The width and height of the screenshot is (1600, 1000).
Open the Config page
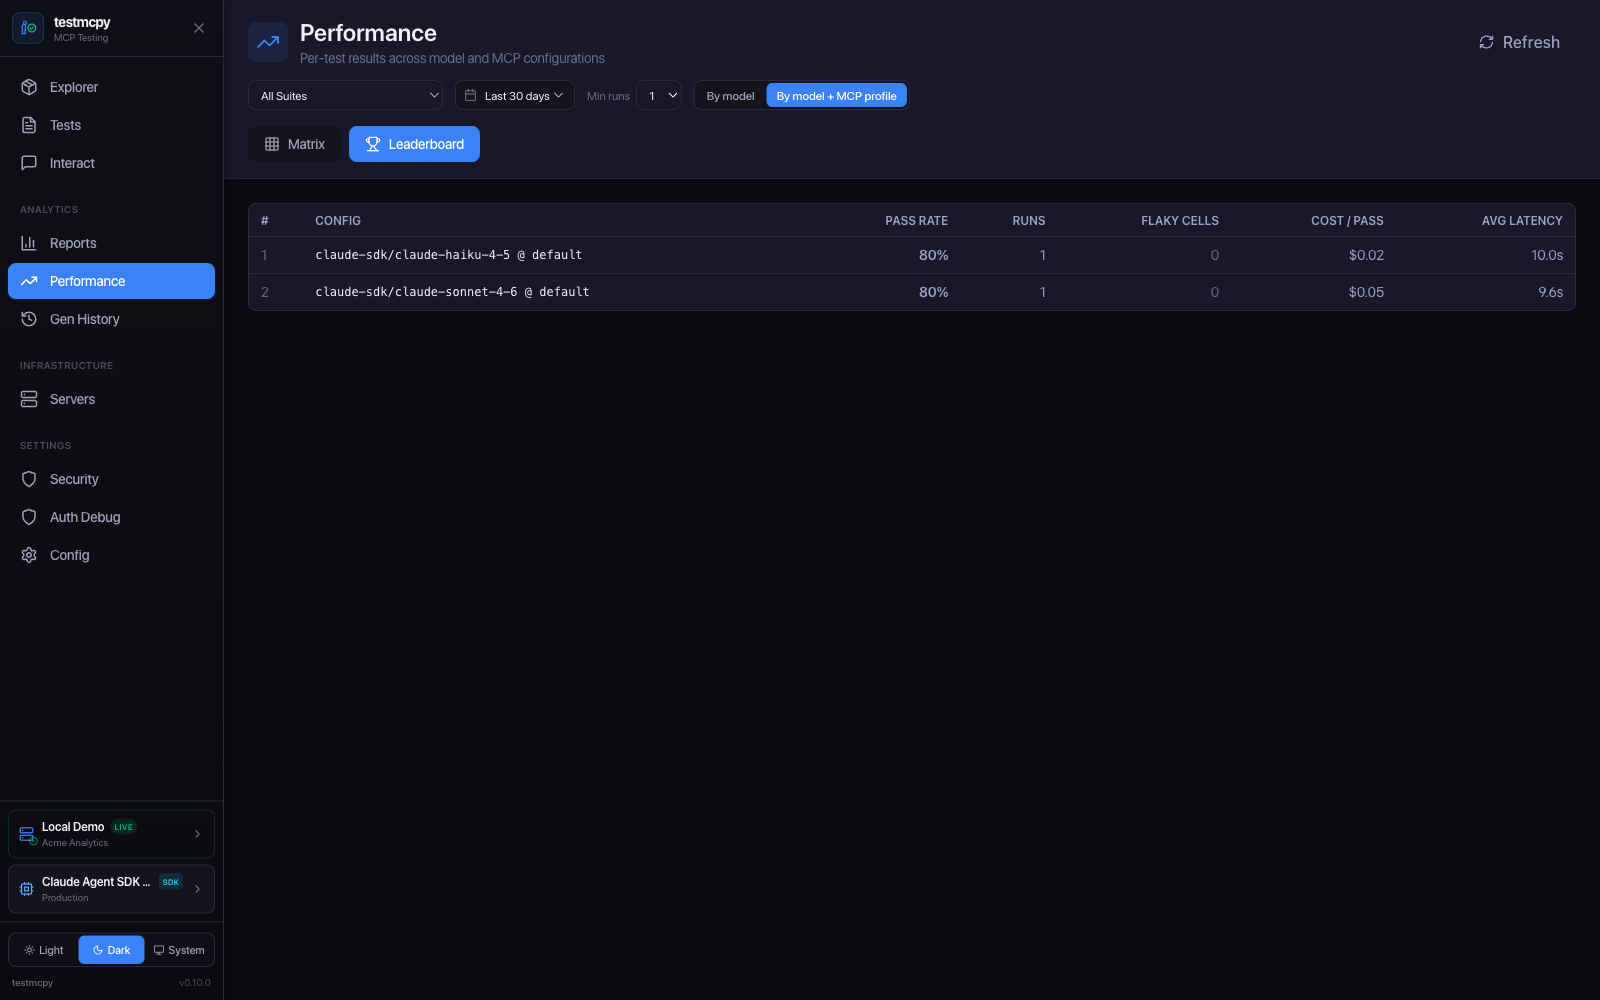pyautogui.click(x=111, y=555)
